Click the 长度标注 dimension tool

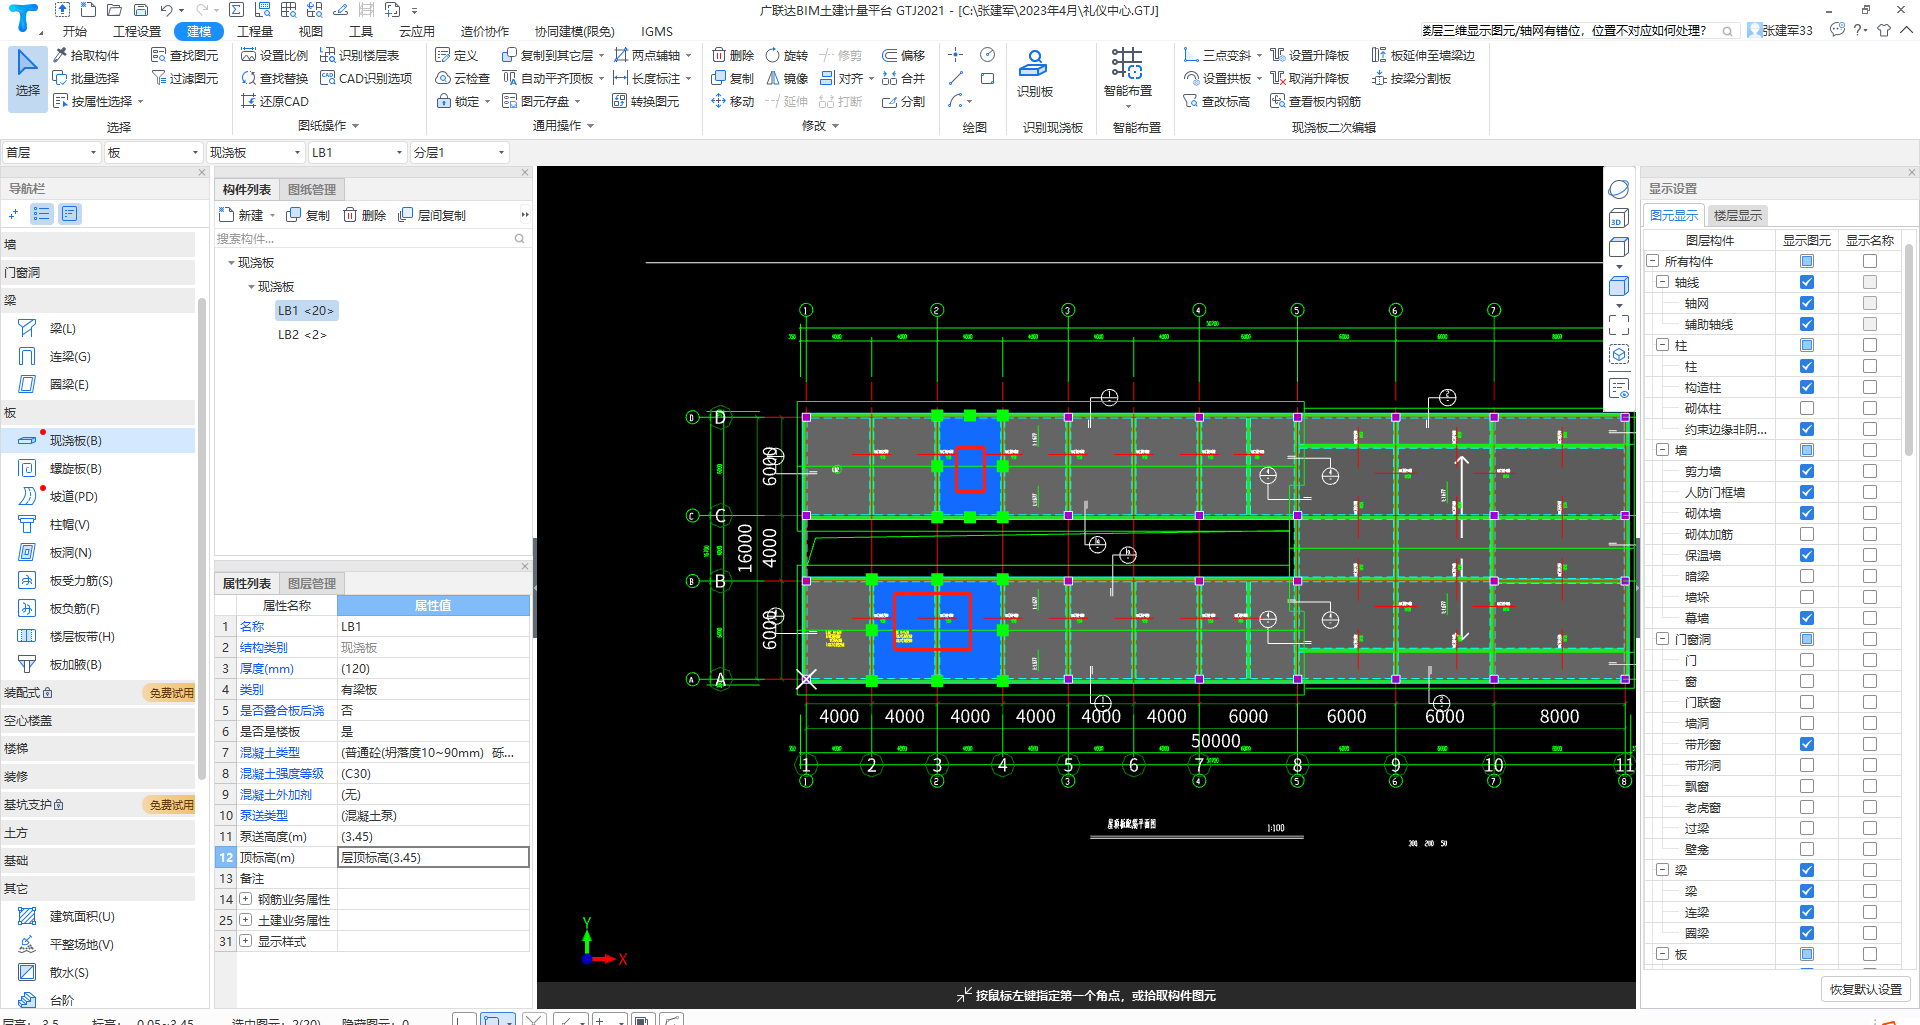click(x=646, y=78)
